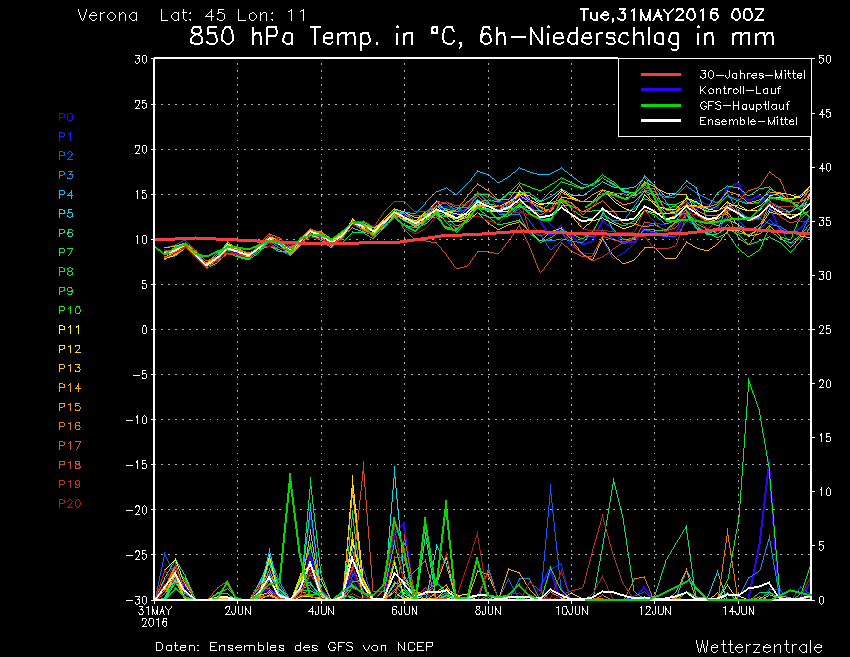Click the P17 ensemble member label
This screenshot has height=657, width=850.
pos(69,446)
